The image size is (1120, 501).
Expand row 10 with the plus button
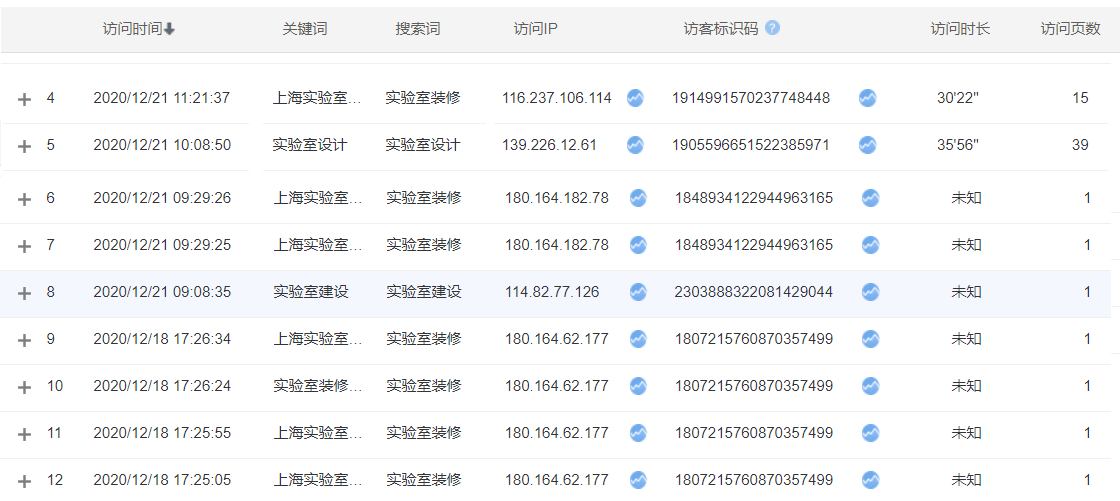pyautogui.click(x=25, y=387)
